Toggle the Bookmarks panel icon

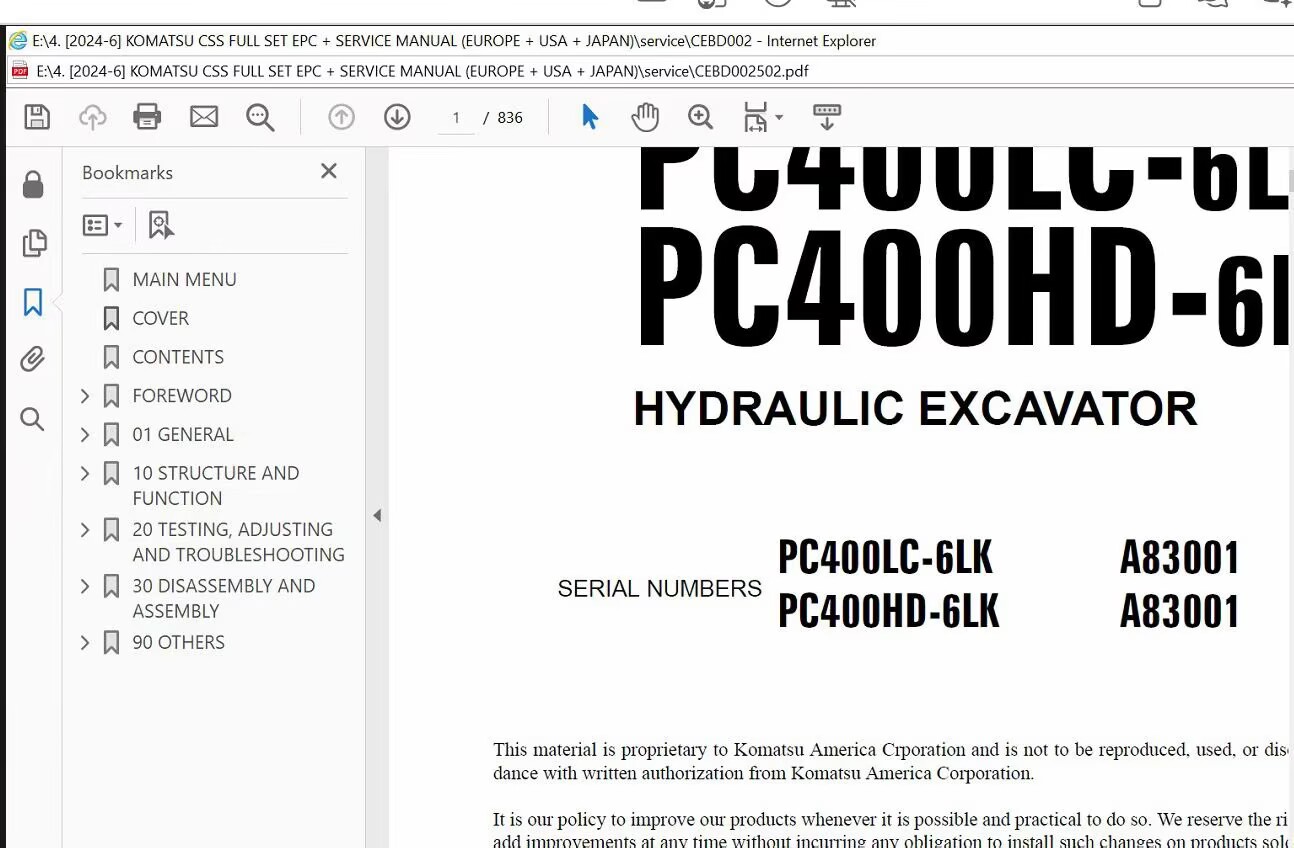[x=33, y=302]
